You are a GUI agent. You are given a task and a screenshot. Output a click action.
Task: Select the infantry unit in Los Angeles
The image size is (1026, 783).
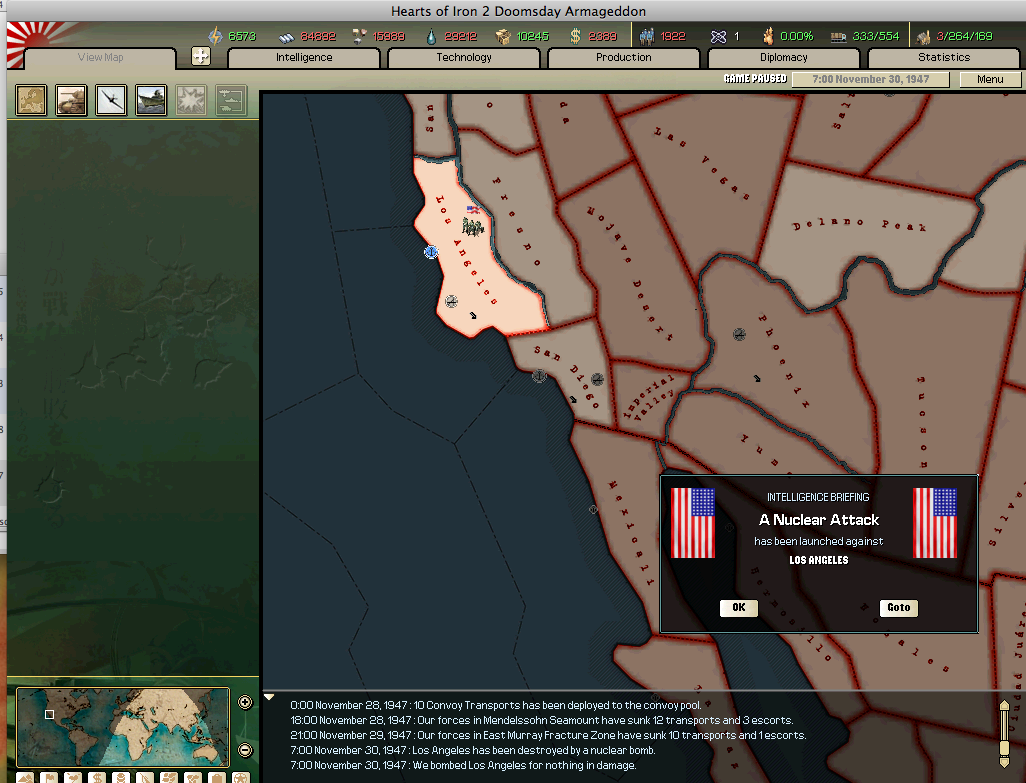click(472, 226)
